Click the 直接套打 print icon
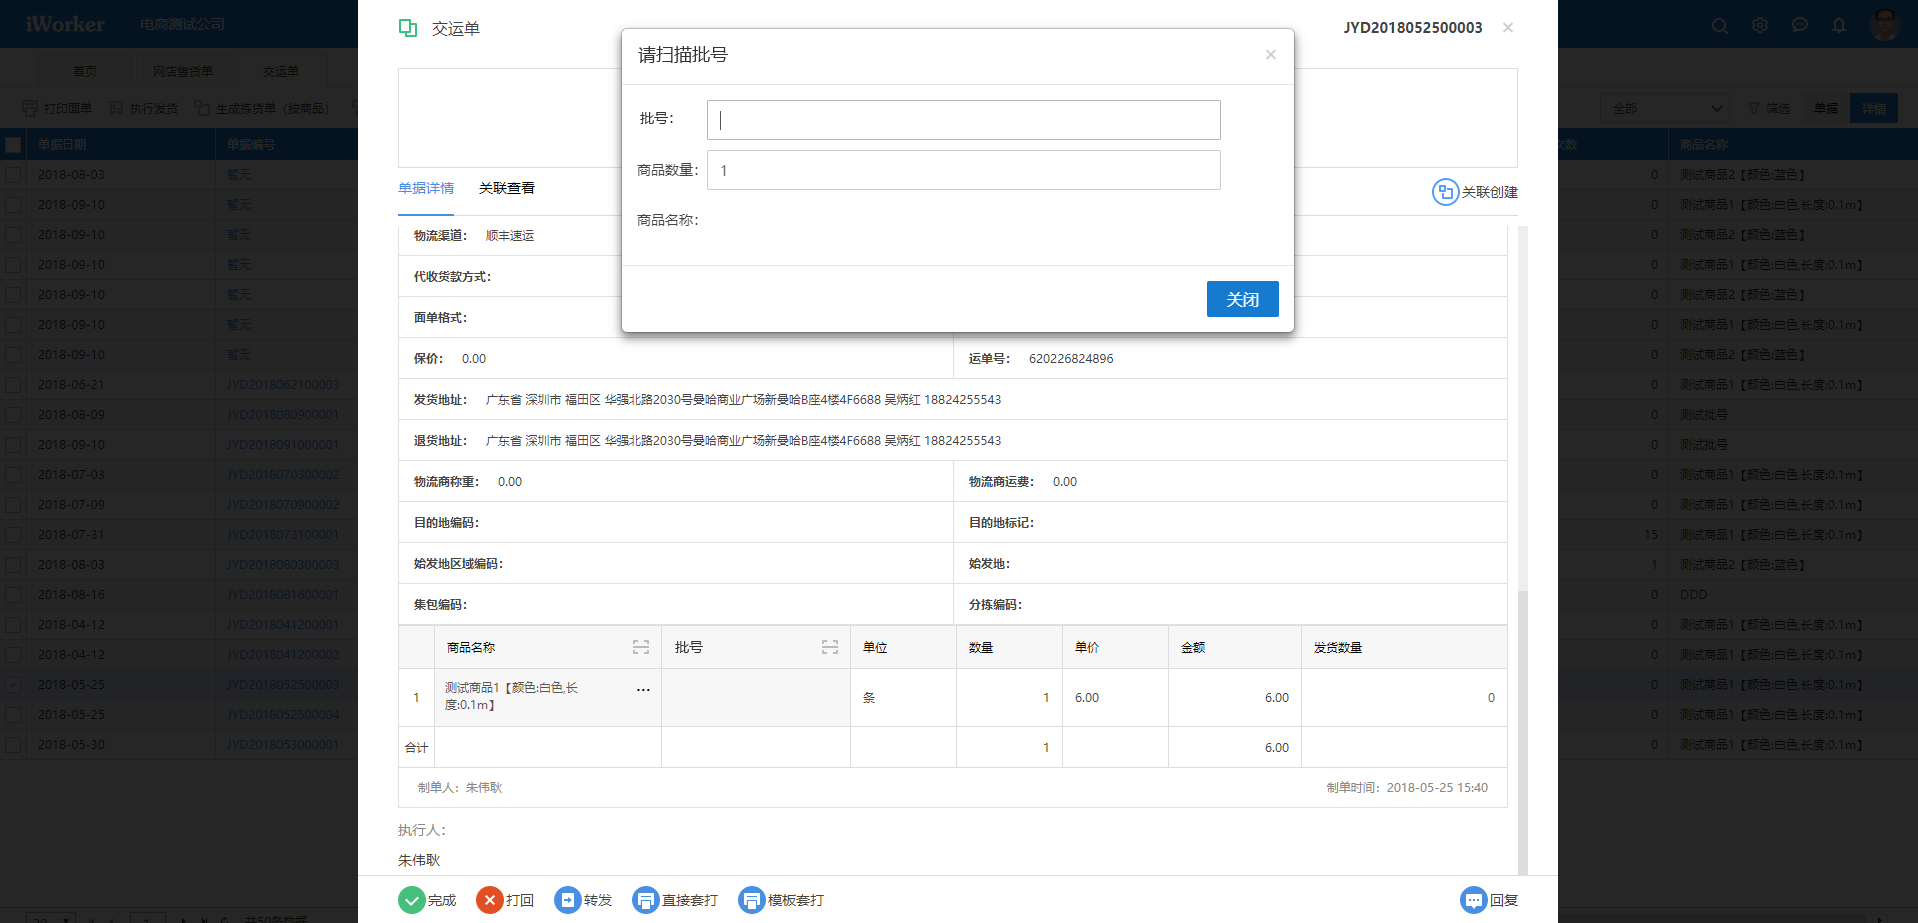Viewport: 1918px width, 923px height. coord(645,900)
